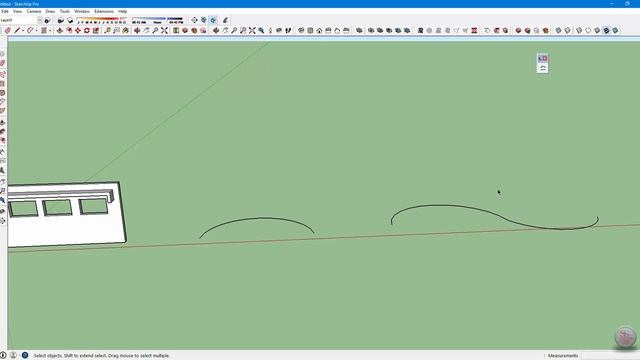Select the Outer Shell solid tool
The height and width of the screenshot is (360, 640).
pyautogui.click(x=359, y=31)
